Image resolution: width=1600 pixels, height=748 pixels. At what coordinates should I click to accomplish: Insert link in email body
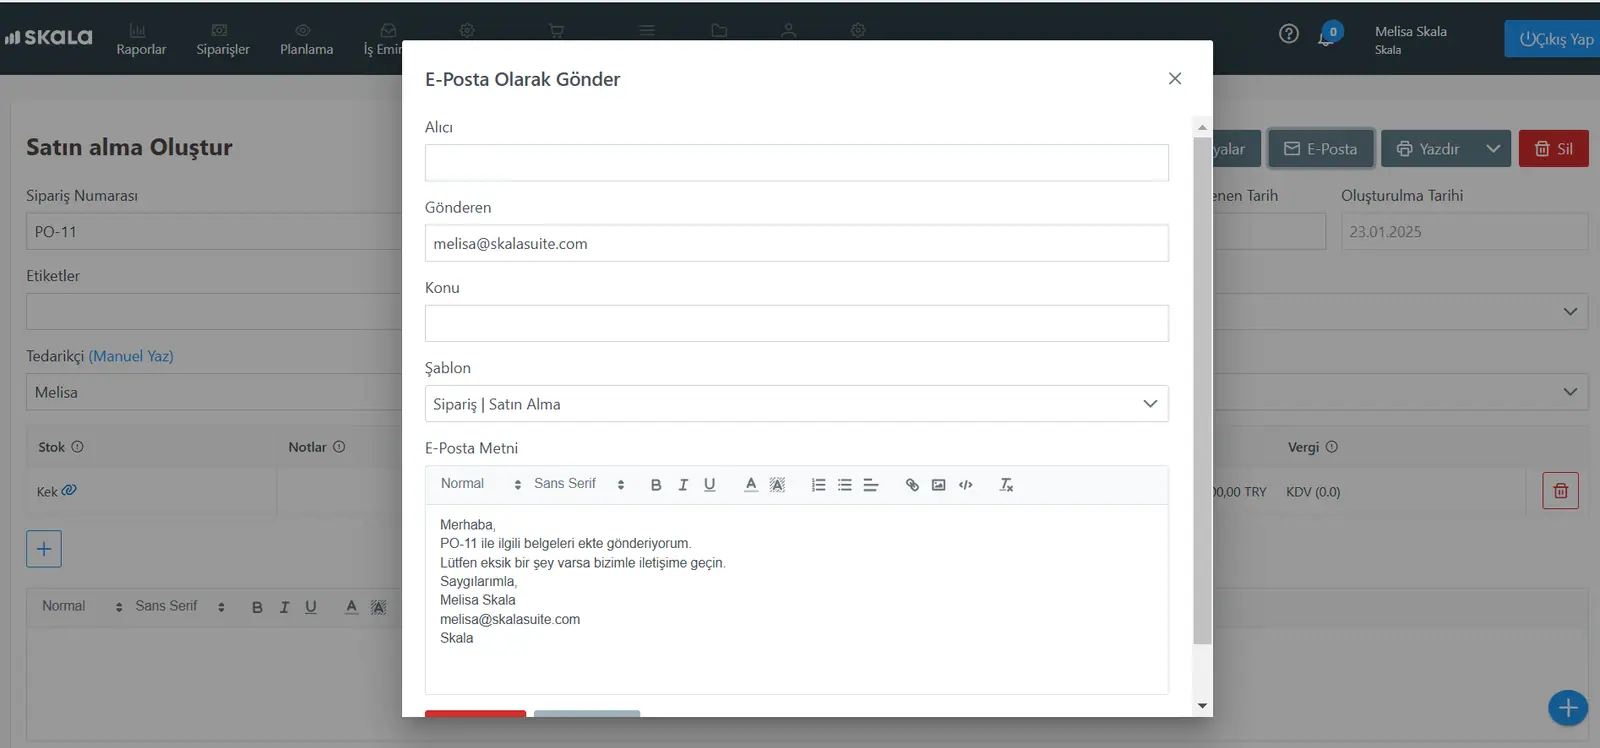click(x=912, y=485)
